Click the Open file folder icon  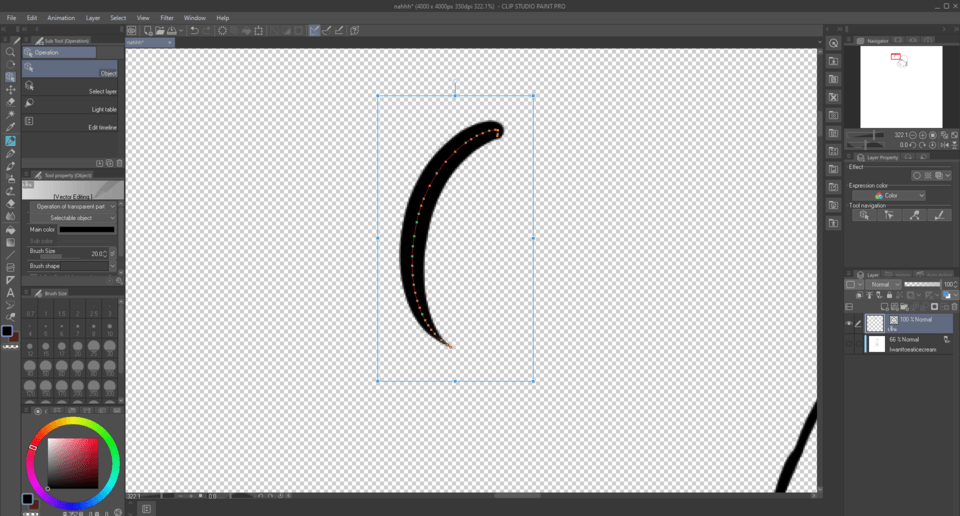pyautogui.click(x=160, y=30)
